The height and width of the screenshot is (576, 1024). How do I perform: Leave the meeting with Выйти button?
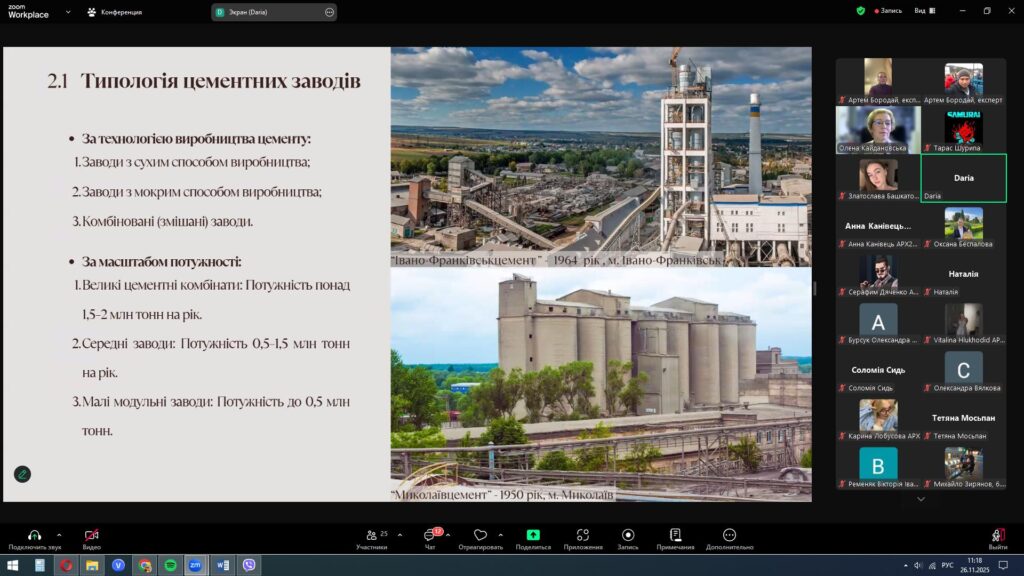[x=997, y=538]
